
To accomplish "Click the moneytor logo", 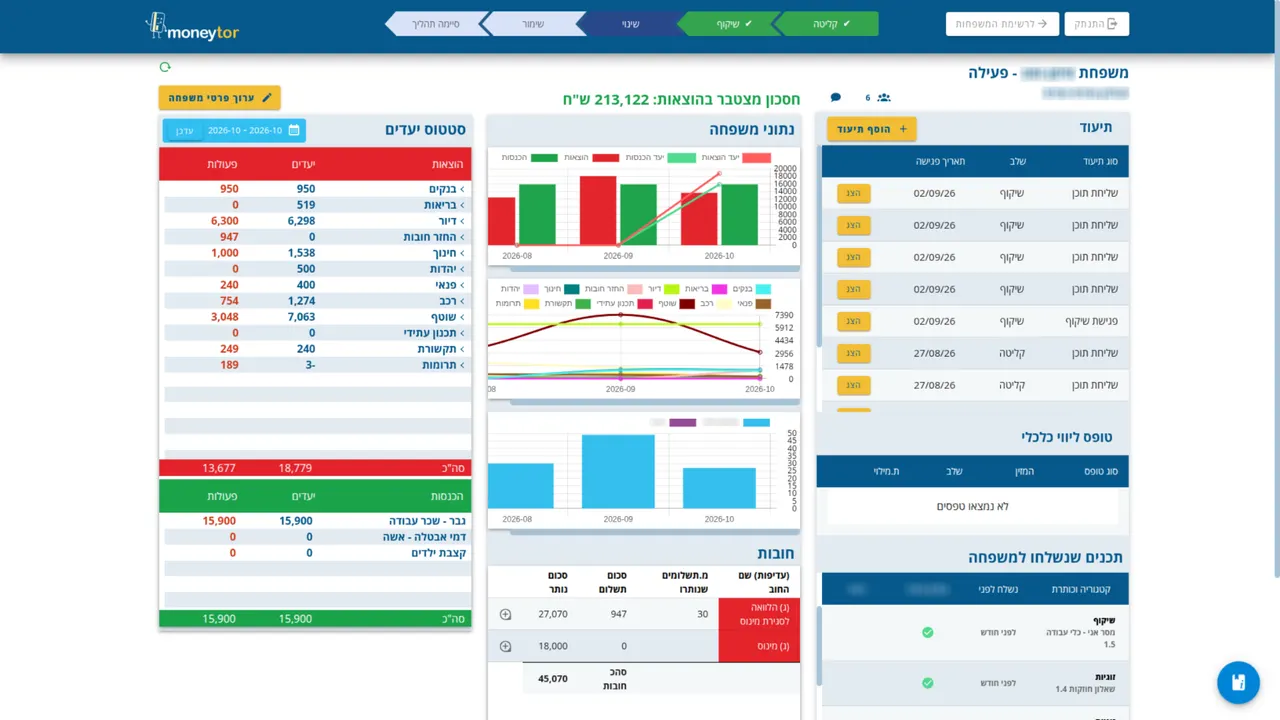I will (x=192, y=27).
